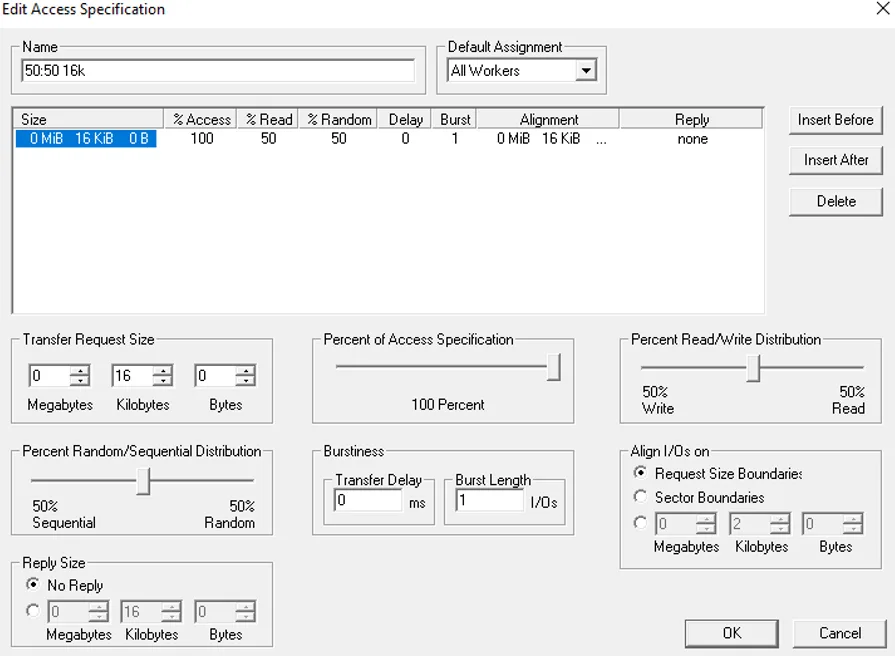Decrease Reply Size Bytes with down arrow
The image size is (895, 656).
(245, 617)
